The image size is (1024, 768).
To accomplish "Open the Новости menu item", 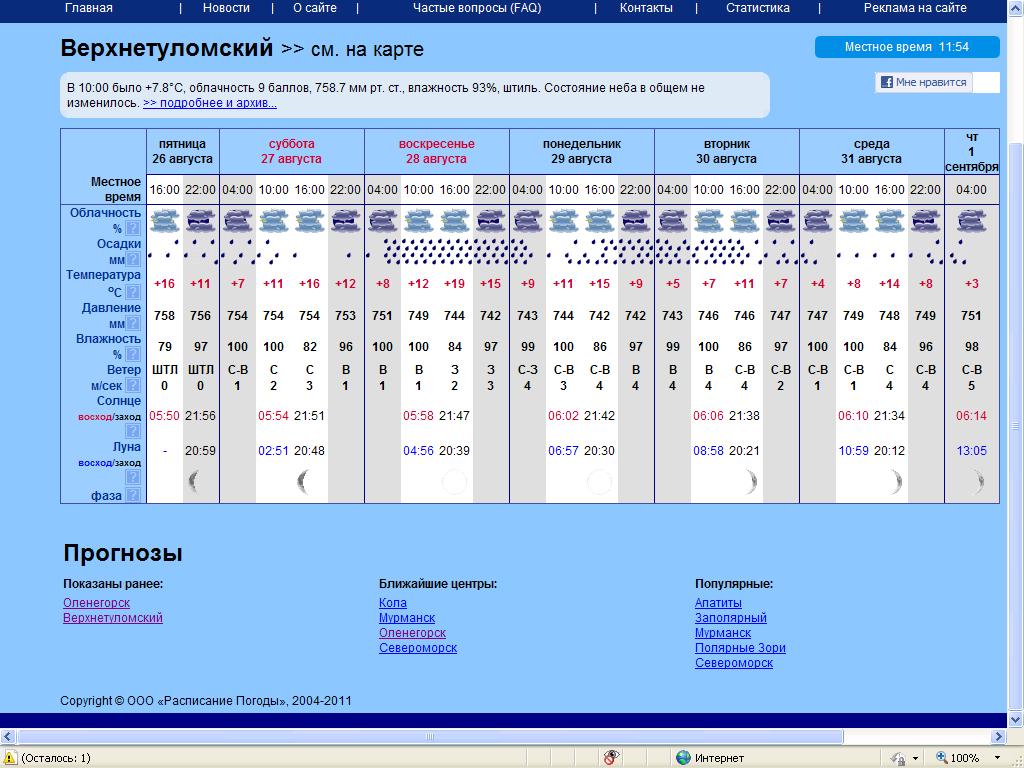I will tap(226, 8).
